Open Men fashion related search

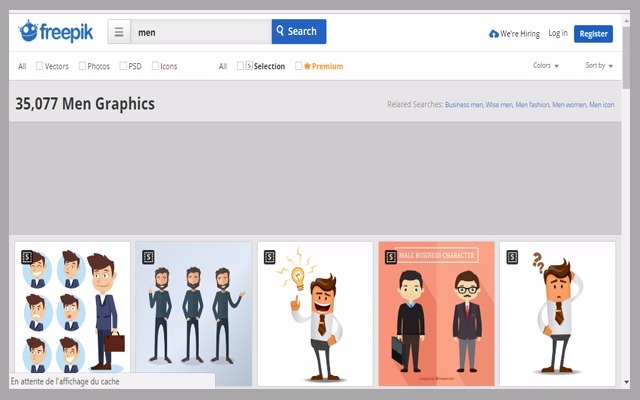point(533,104)
